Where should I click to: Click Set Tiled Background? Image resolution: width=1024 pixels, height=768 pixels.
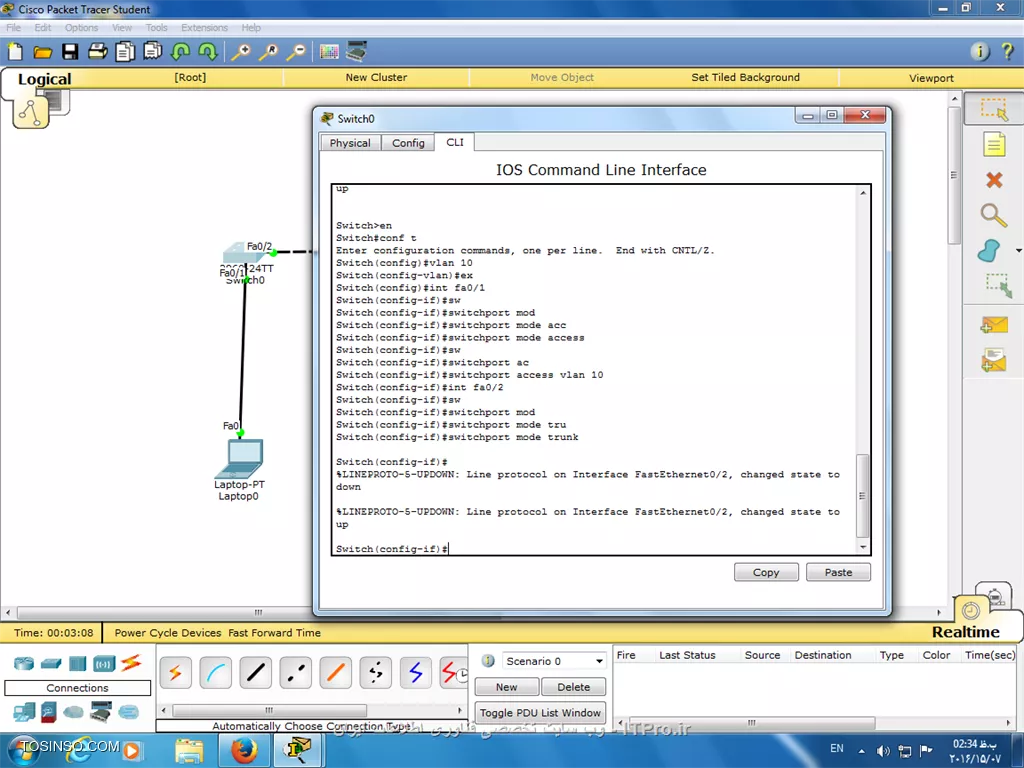[x=745, y=77]
